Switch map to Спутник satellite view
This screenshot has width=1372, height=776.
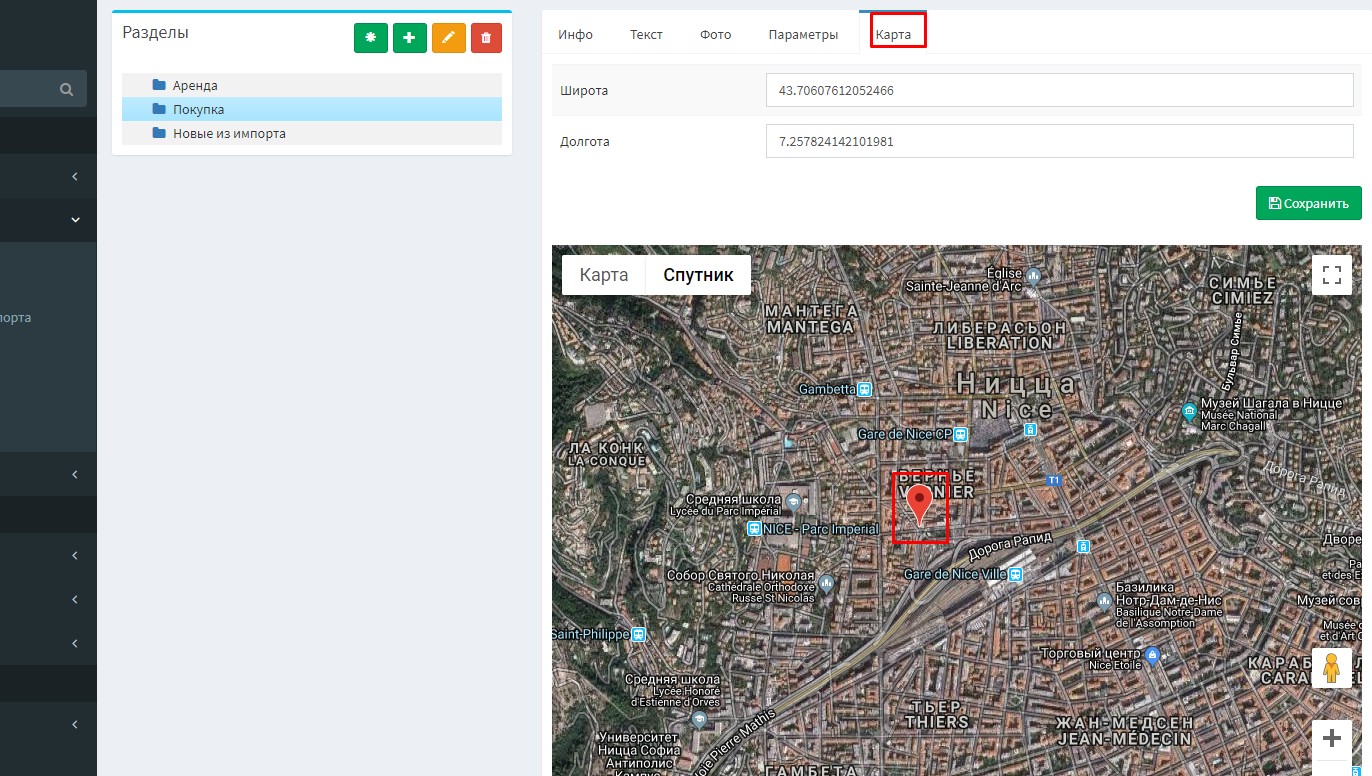pos(698,275)
